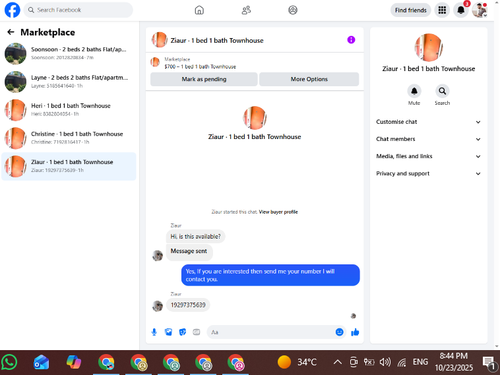500x375 pixels.
Task: Open Soonsoon 2 beds 2 baths conversation
Action: tap(69, 53)
